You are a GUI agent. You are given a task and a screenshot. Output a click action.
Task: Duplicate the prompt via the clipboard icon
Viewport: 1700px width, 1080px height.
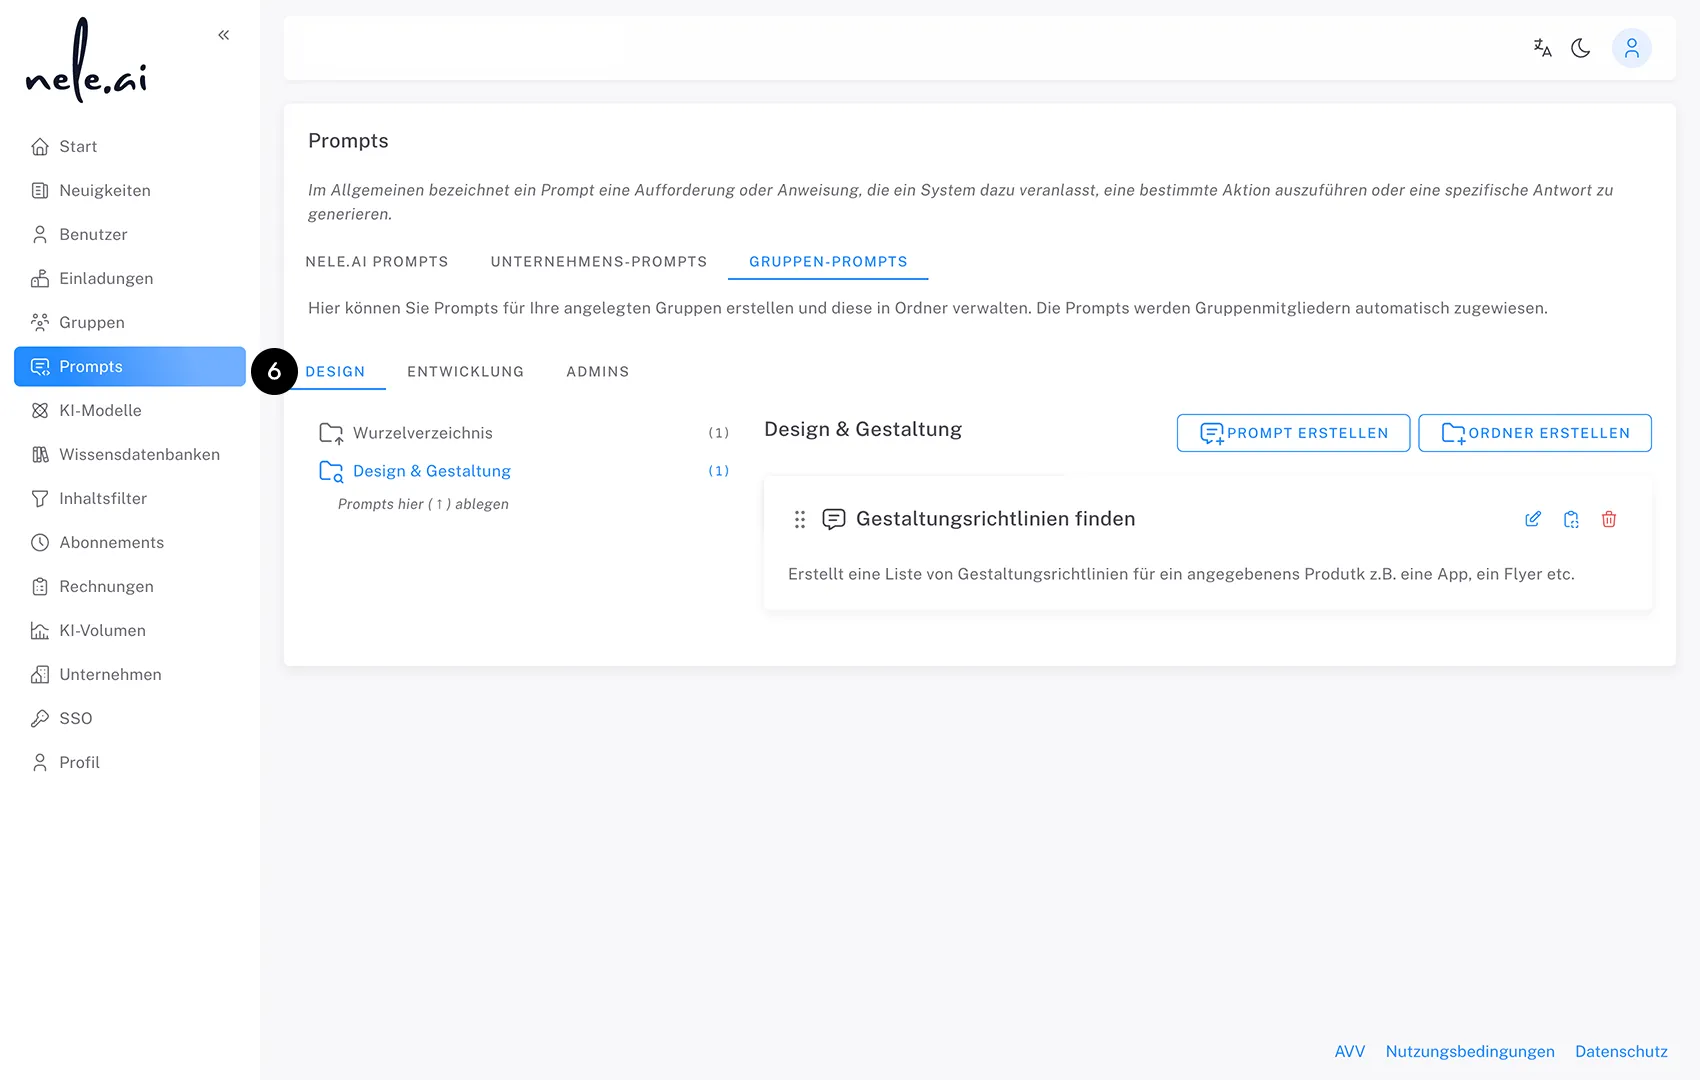1571,519
